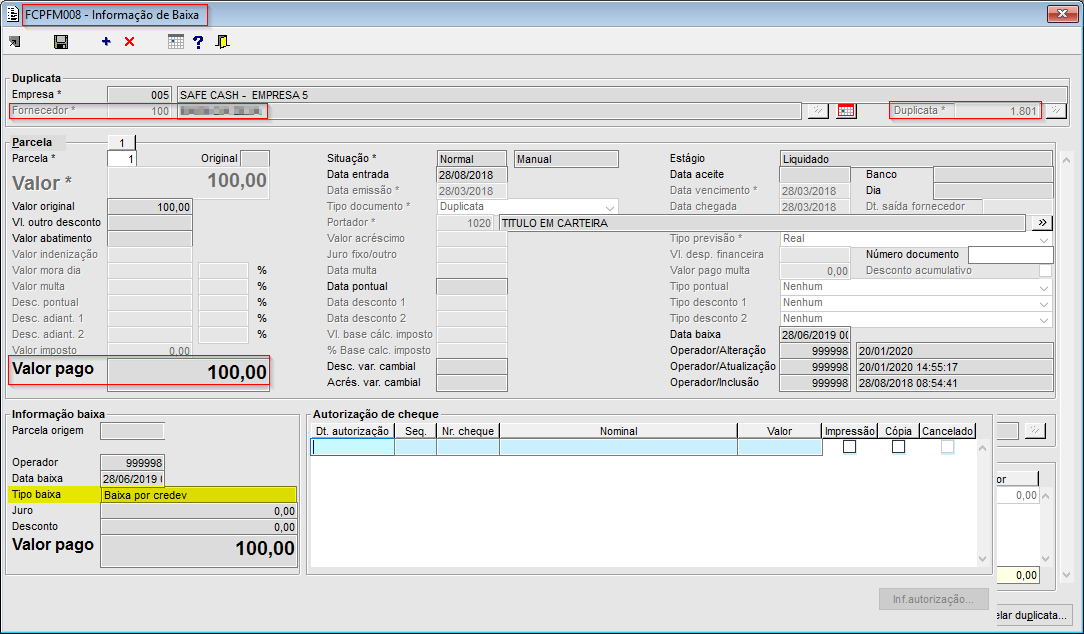Click the Portador field 'TITULO EM CARTEIRA'
The height and width of the screenshot is (634, 1084).
763,223
